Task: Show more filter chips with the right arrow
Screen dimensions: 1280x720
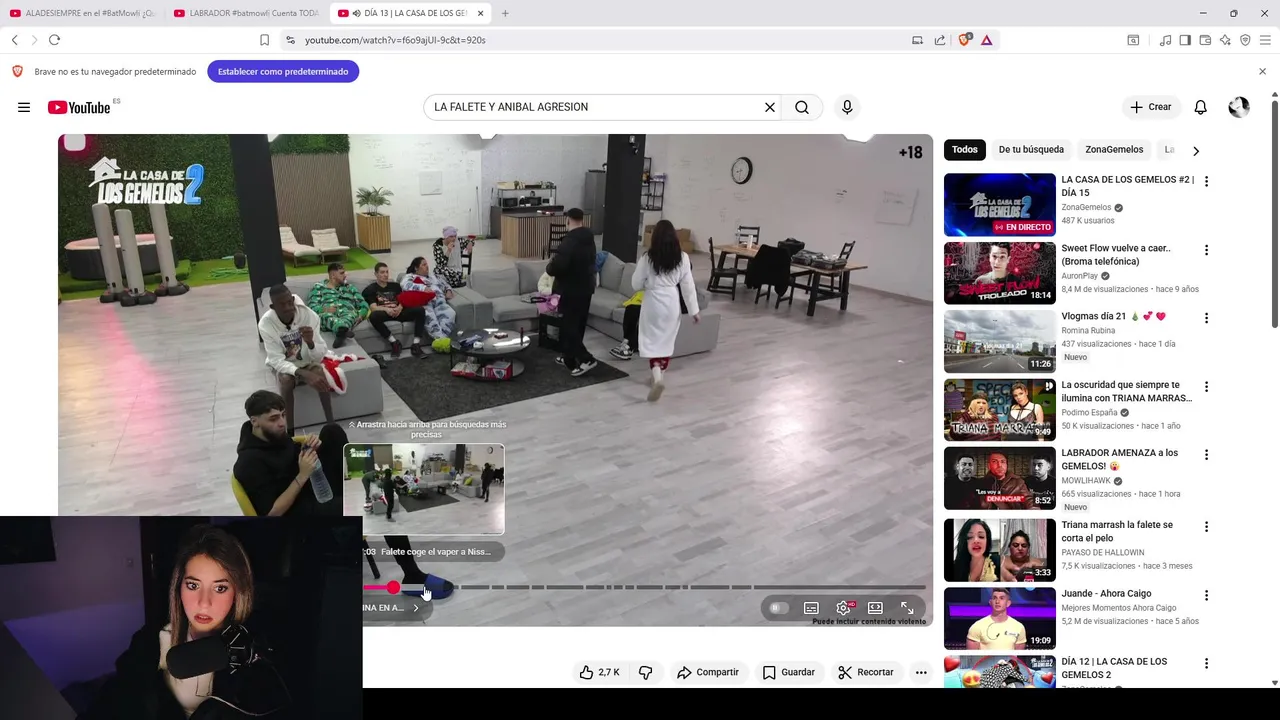Action: (x=1195, y=150)
